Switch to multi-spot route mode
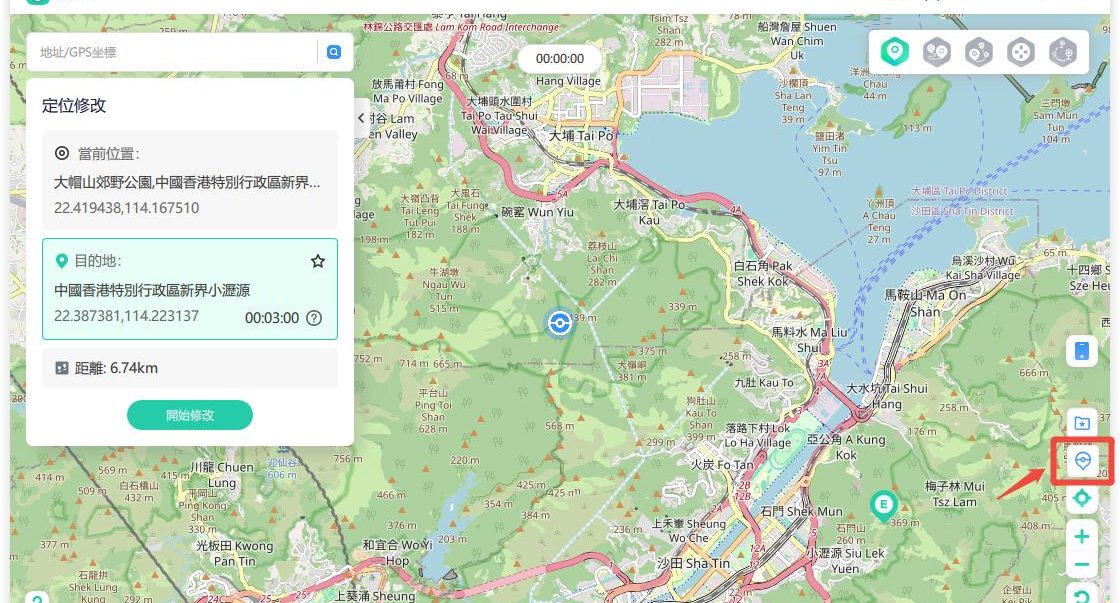1120x603 pixels. click(978, 52)
